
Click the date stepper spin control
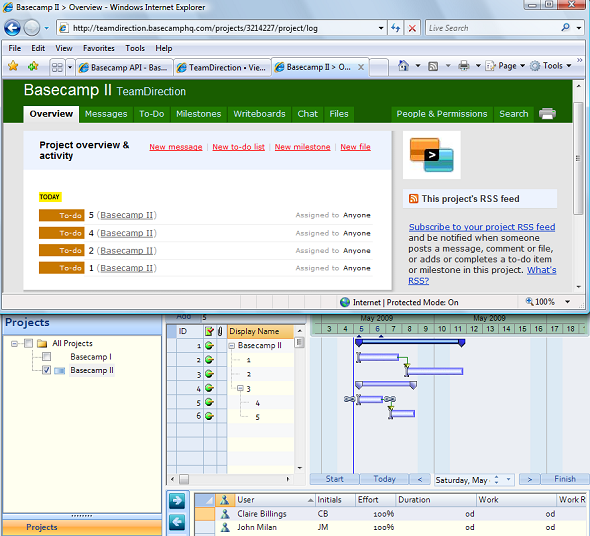coord(496,480)
